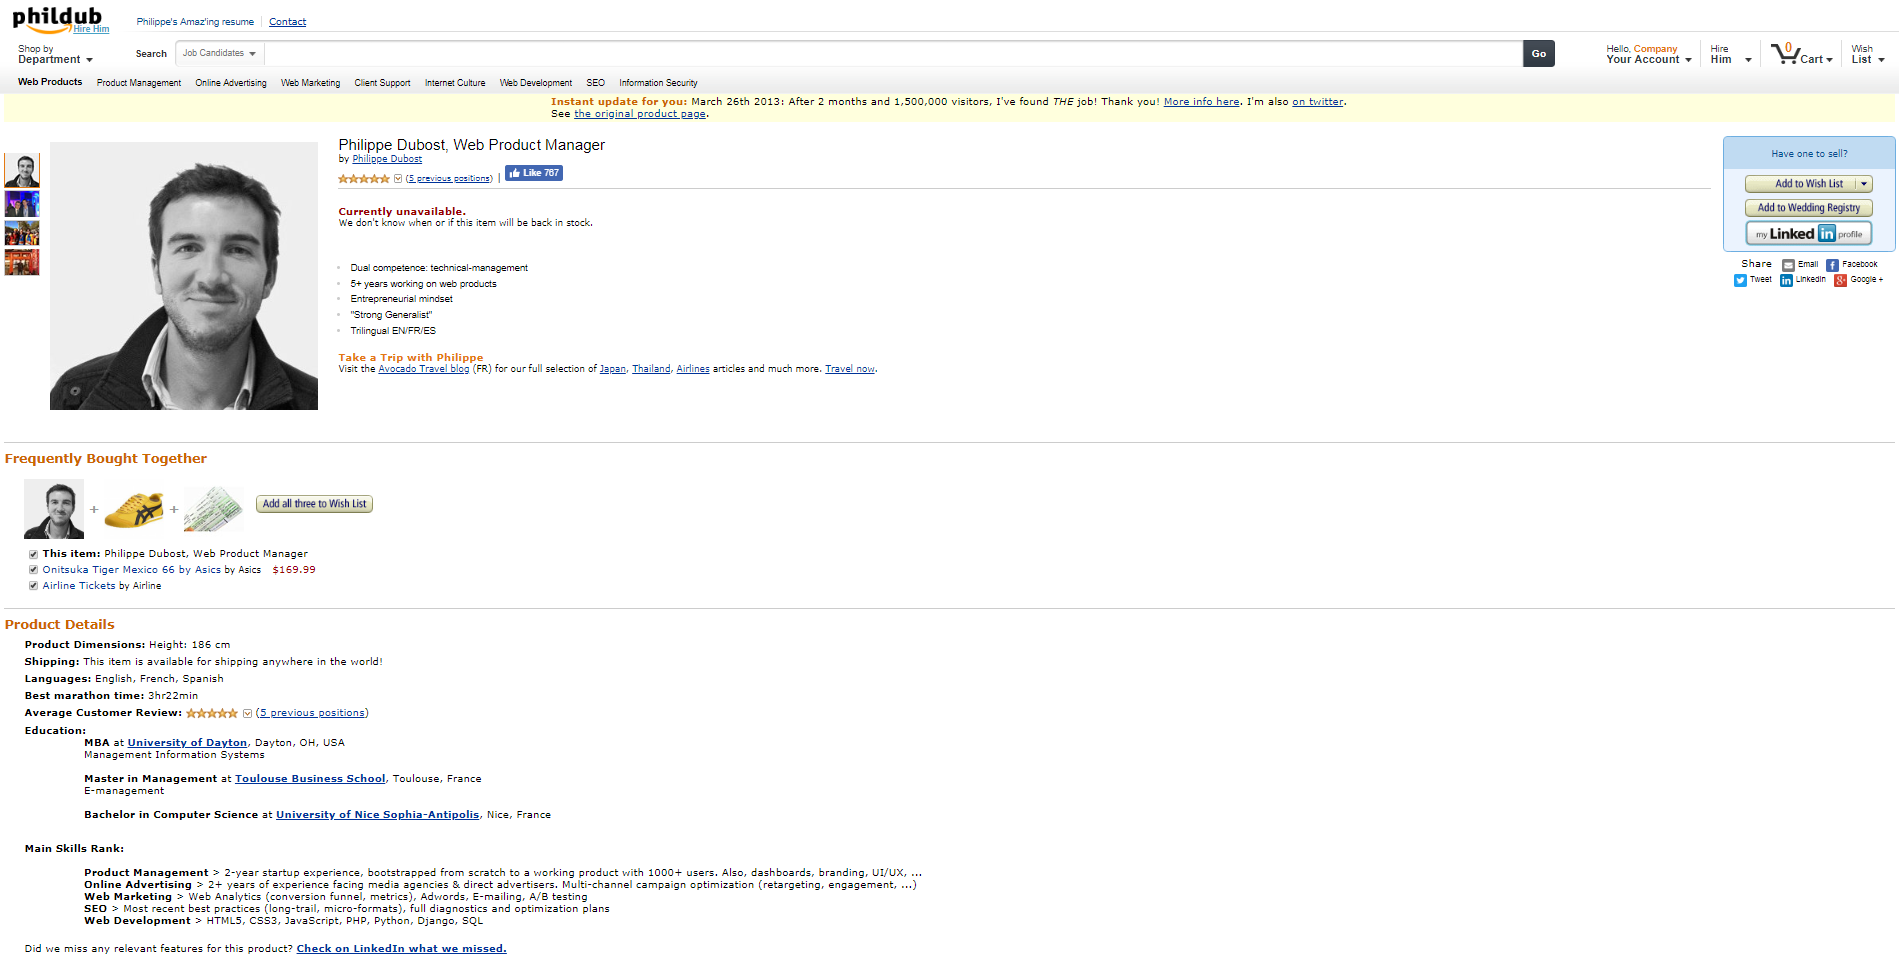
Task: Click the shopping cart icon
Action: [x=1785, y=53]
